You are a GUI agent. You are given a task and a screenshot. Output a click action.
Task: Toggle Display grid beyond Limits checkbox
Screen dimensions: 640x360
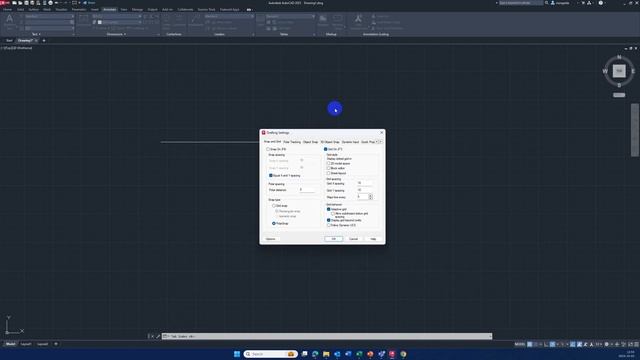pyautogui.click(x=329, y=220)
